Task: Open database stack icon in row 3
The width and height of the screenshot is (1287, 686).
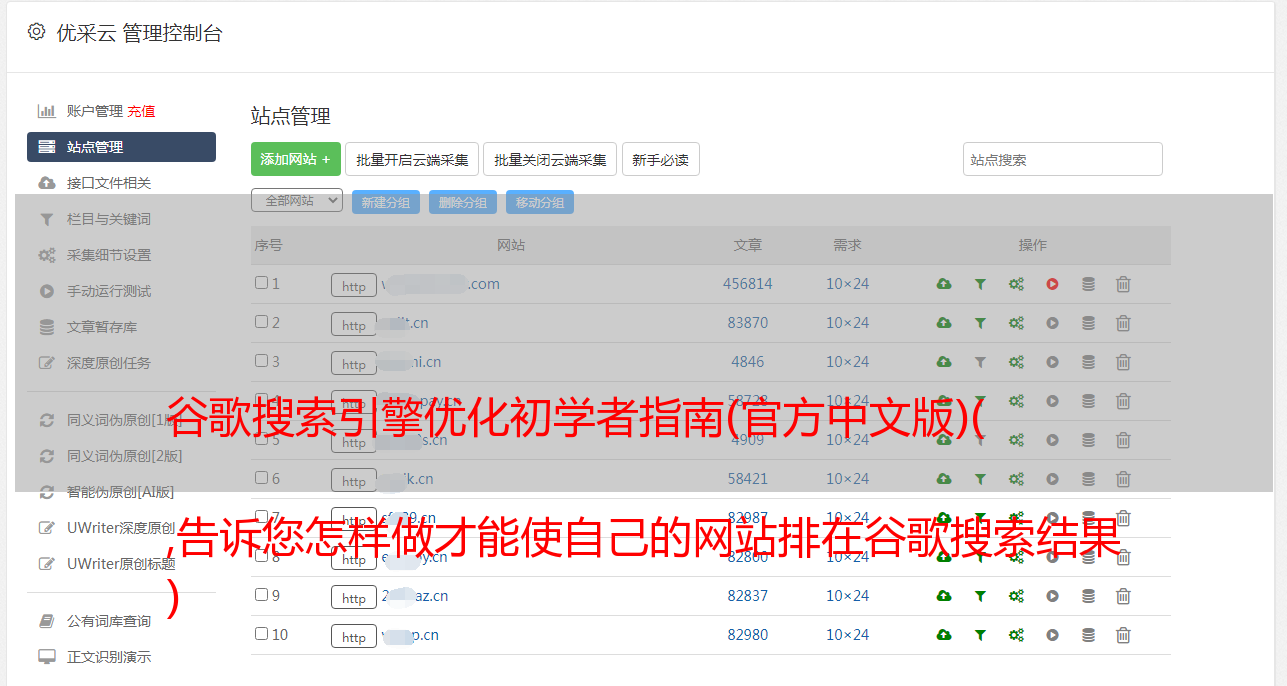Action: pos(1088,362)
